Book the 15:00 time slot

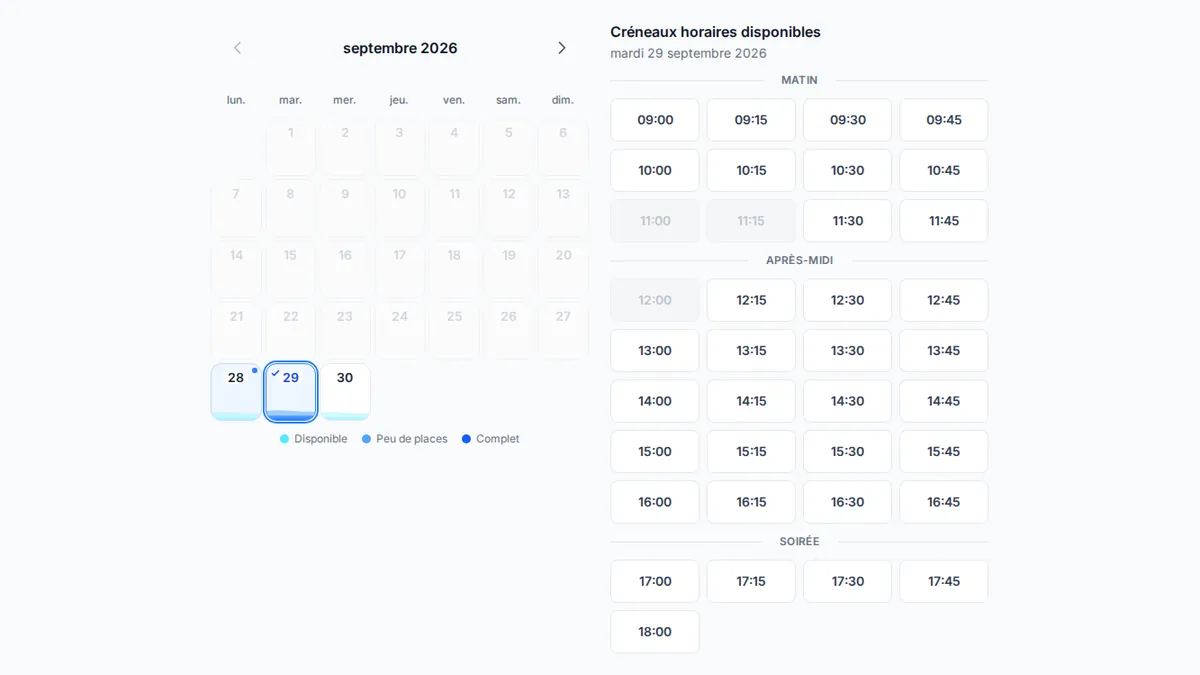point(655,452)
